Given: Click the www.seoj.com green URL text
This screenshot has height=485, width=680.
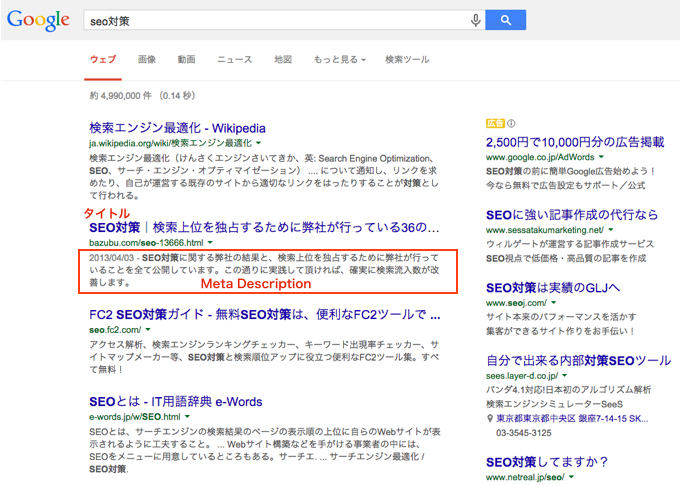Looking at the screenshot, I should coord(516,303).
